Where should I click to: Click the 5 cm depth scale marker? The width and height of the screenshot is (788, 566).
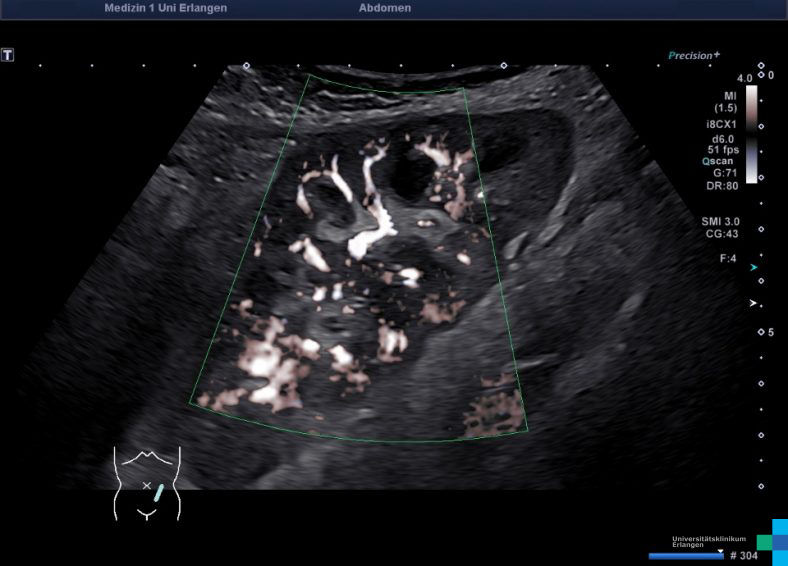click(769, 332)
